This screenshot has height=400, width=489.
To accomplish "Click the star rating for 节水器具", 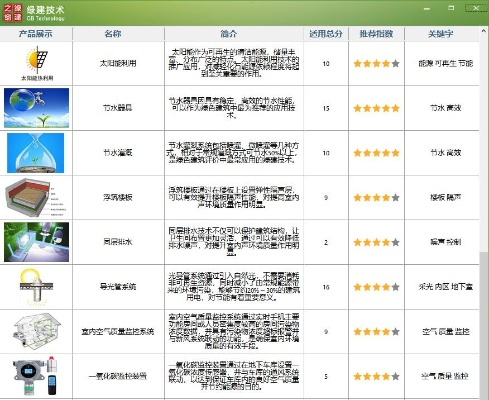I will (x=376, y=108).
